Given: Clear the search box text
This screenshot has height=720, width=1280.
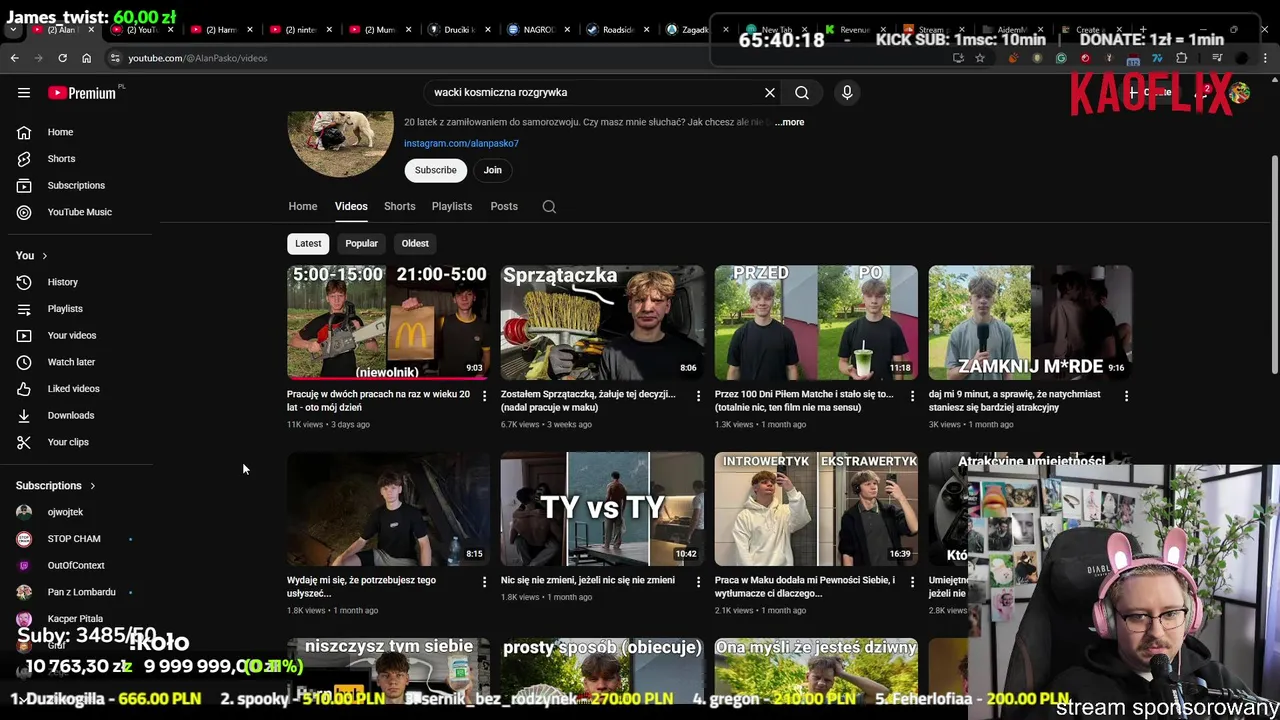Looking at the screenshot, I should click(x=770, y=92).
